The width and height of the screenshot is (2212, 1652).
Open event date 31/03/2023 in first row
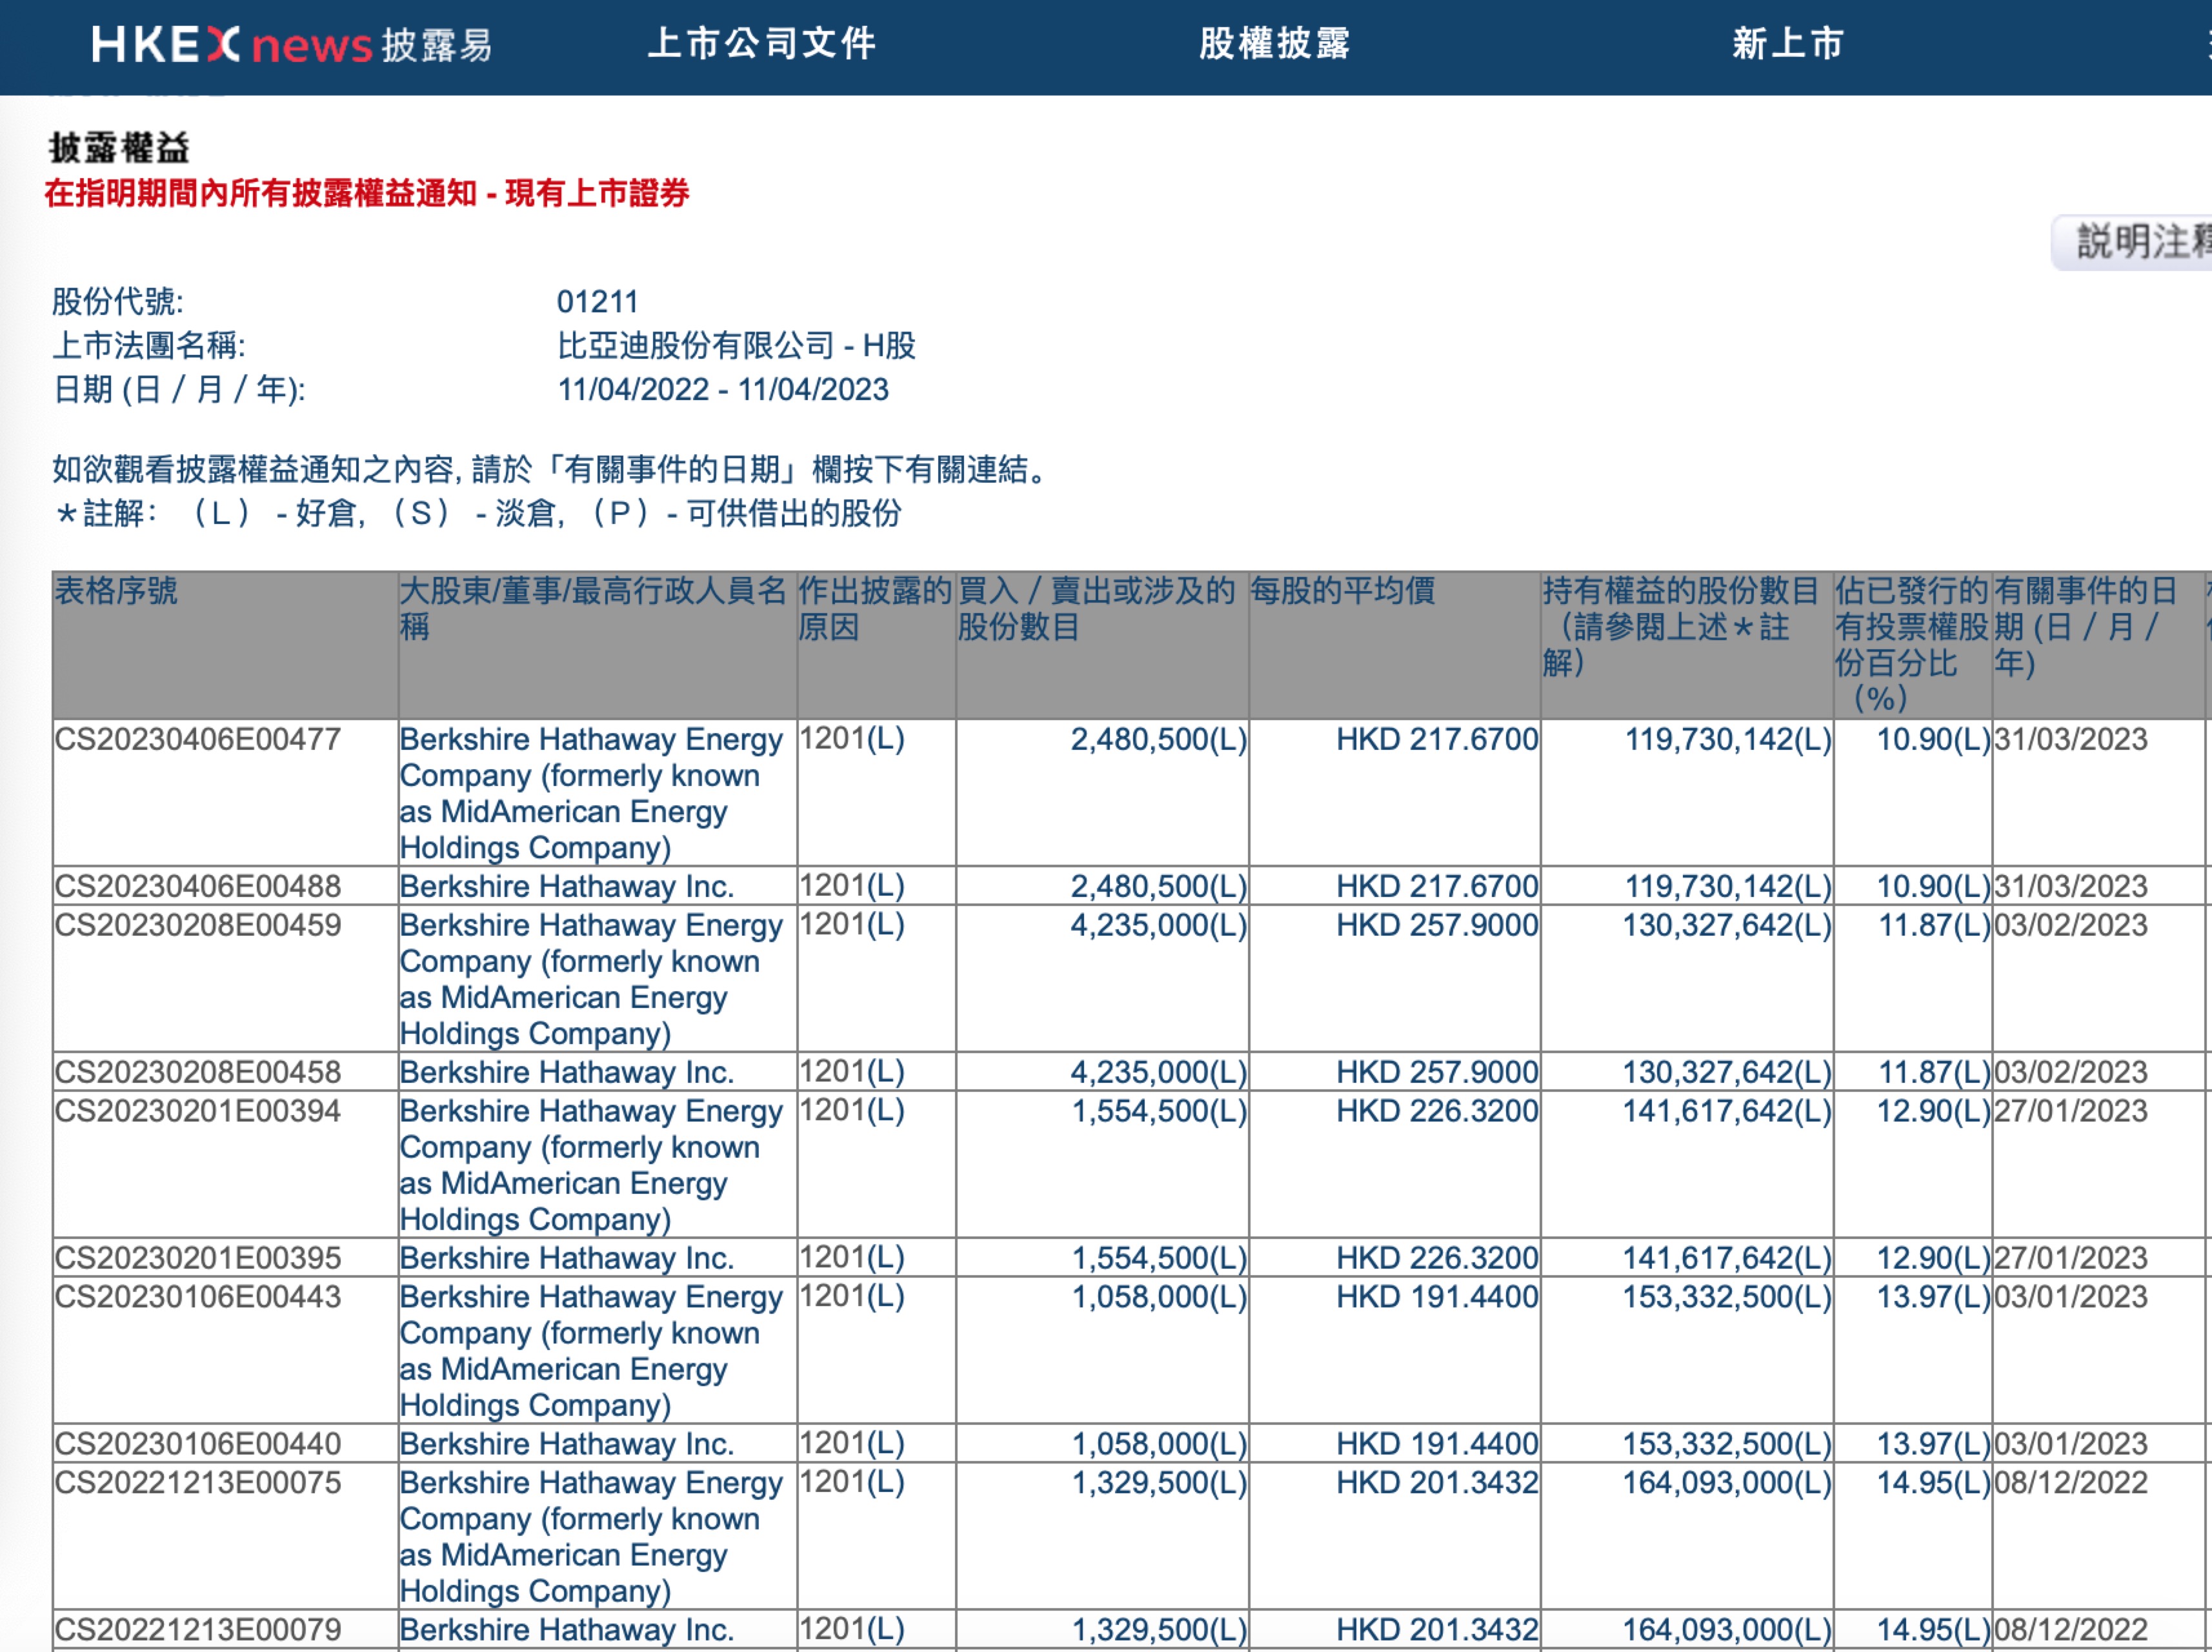tap(2070, 740)
